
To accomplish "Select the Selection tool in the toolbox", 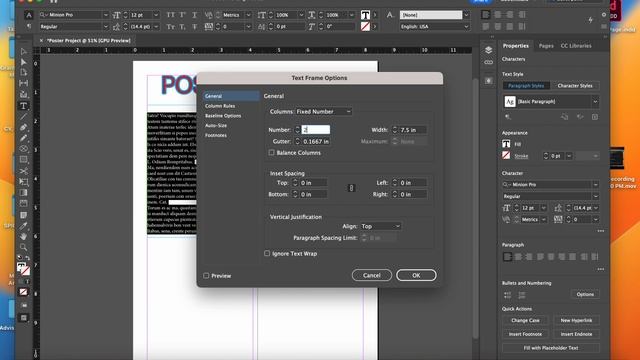I will [x=23, y=51].
